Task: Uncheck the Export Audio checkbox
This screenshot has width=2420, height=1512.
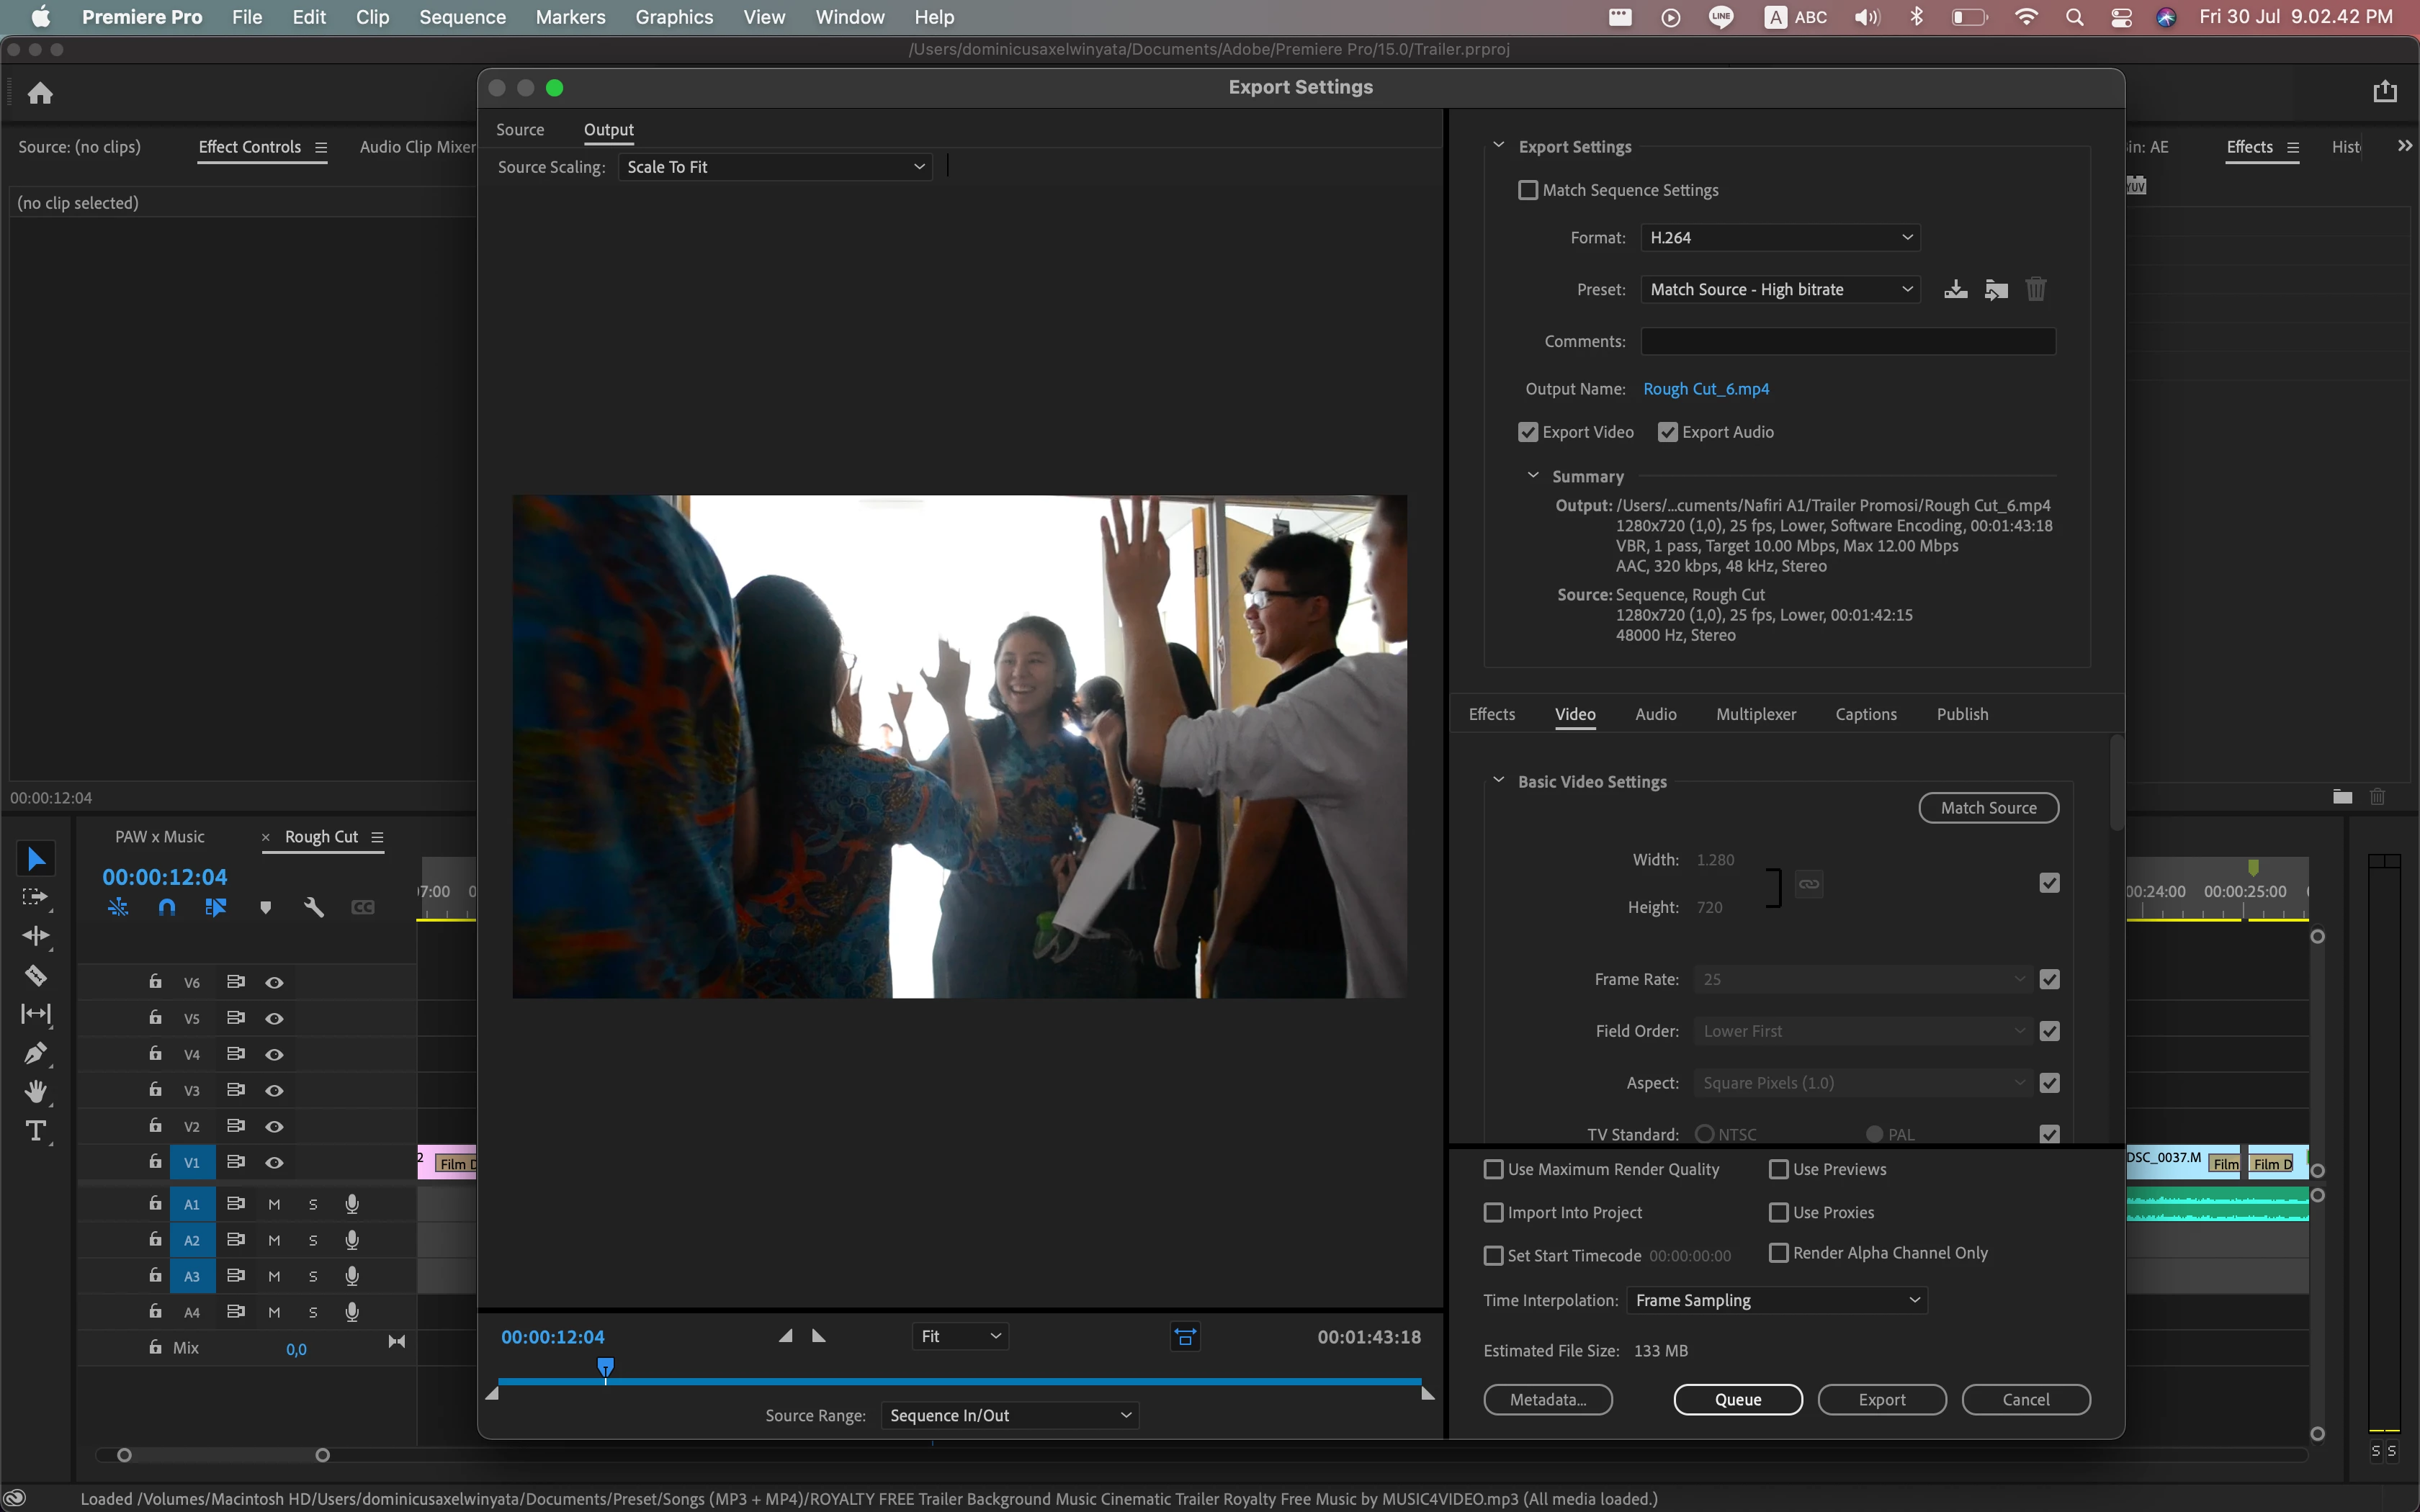Action: point(1667,432)
